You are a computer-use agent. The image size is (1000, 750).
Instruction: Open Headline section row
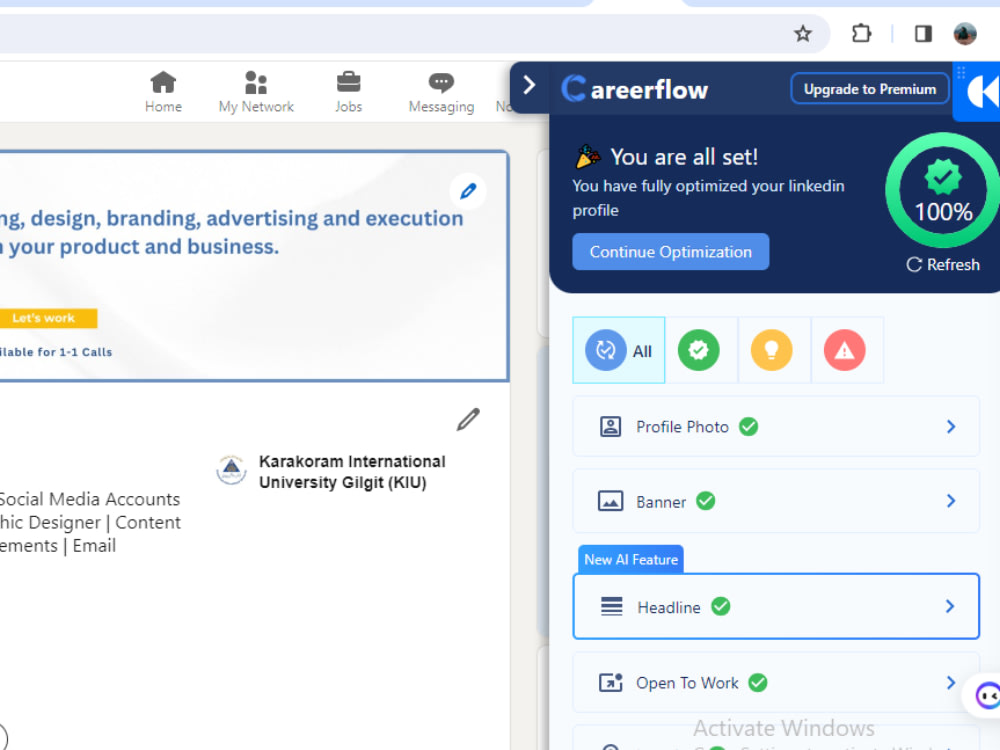click(776, 607)
